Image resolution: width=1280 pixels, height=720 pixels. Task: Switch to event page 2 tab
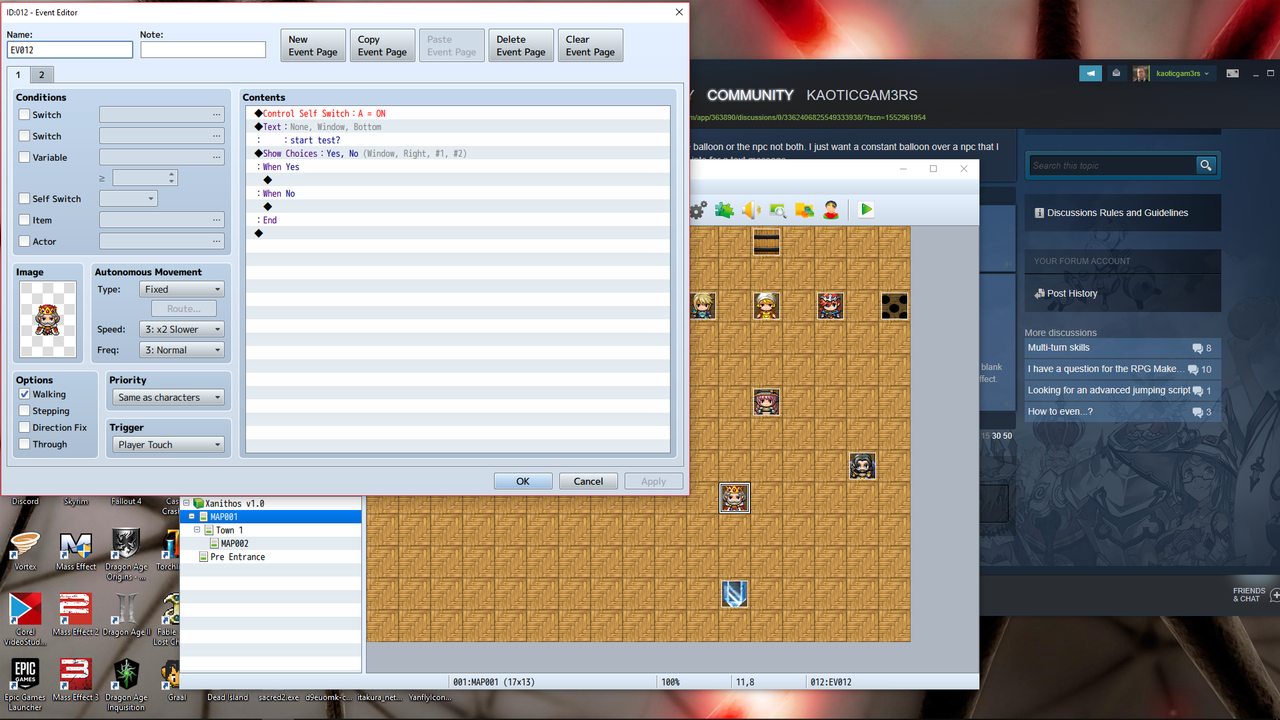coord(41,74)
